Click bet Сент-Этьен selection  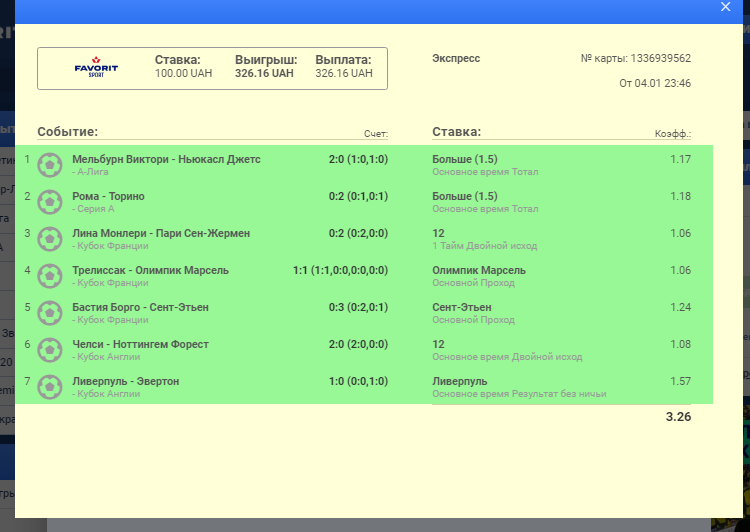pos(462,307)
